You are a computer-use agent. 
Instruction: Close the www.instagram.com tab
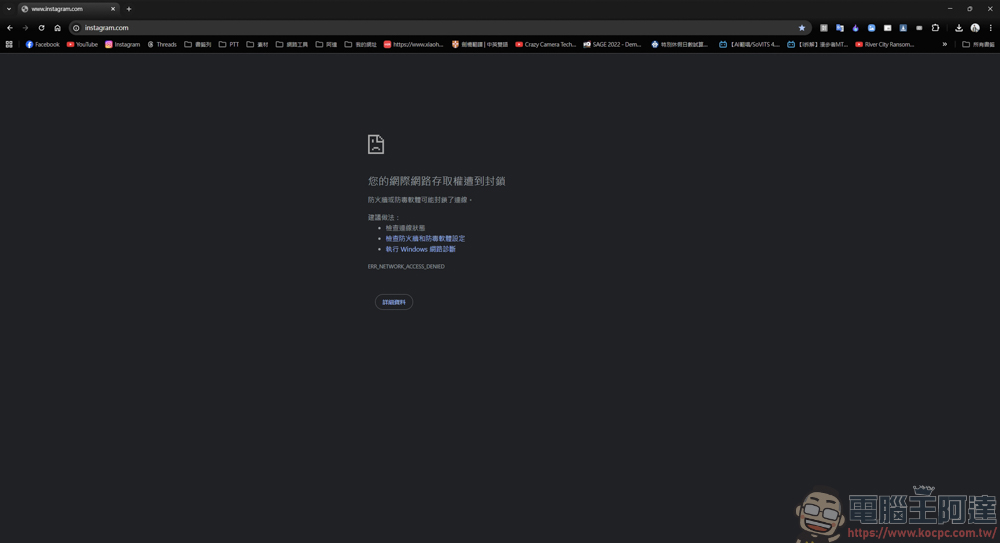click(x=113, y=9)
